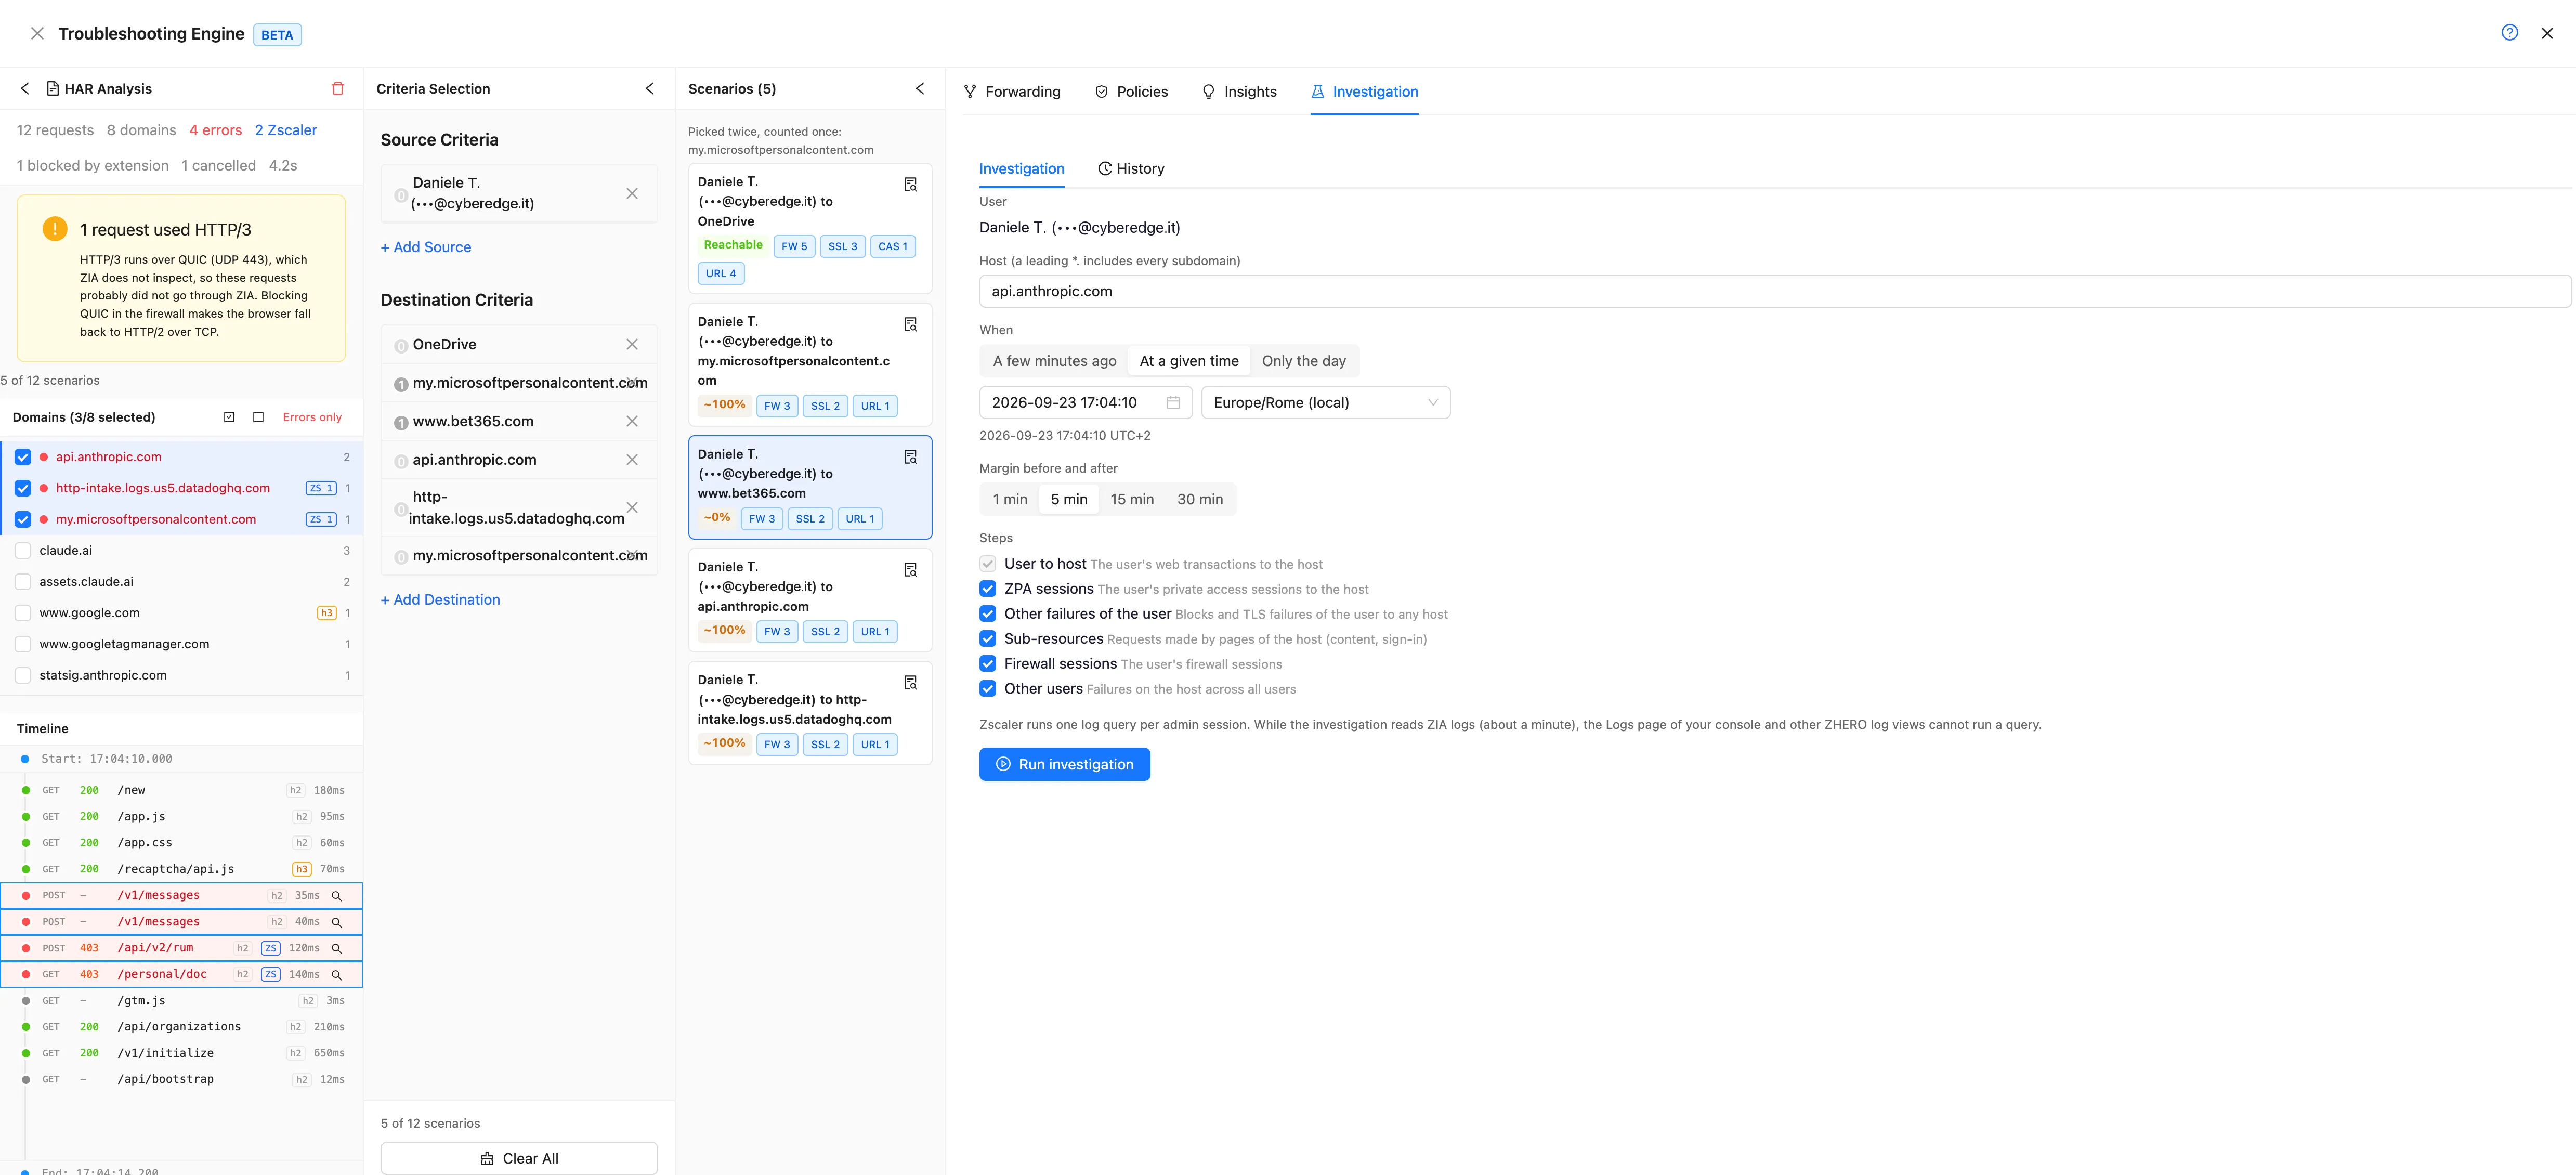Click the ZS badge on /api/v2/rum row
Image resolution: width=2576 pixels, height=1175 pixels.
[270, 948]
